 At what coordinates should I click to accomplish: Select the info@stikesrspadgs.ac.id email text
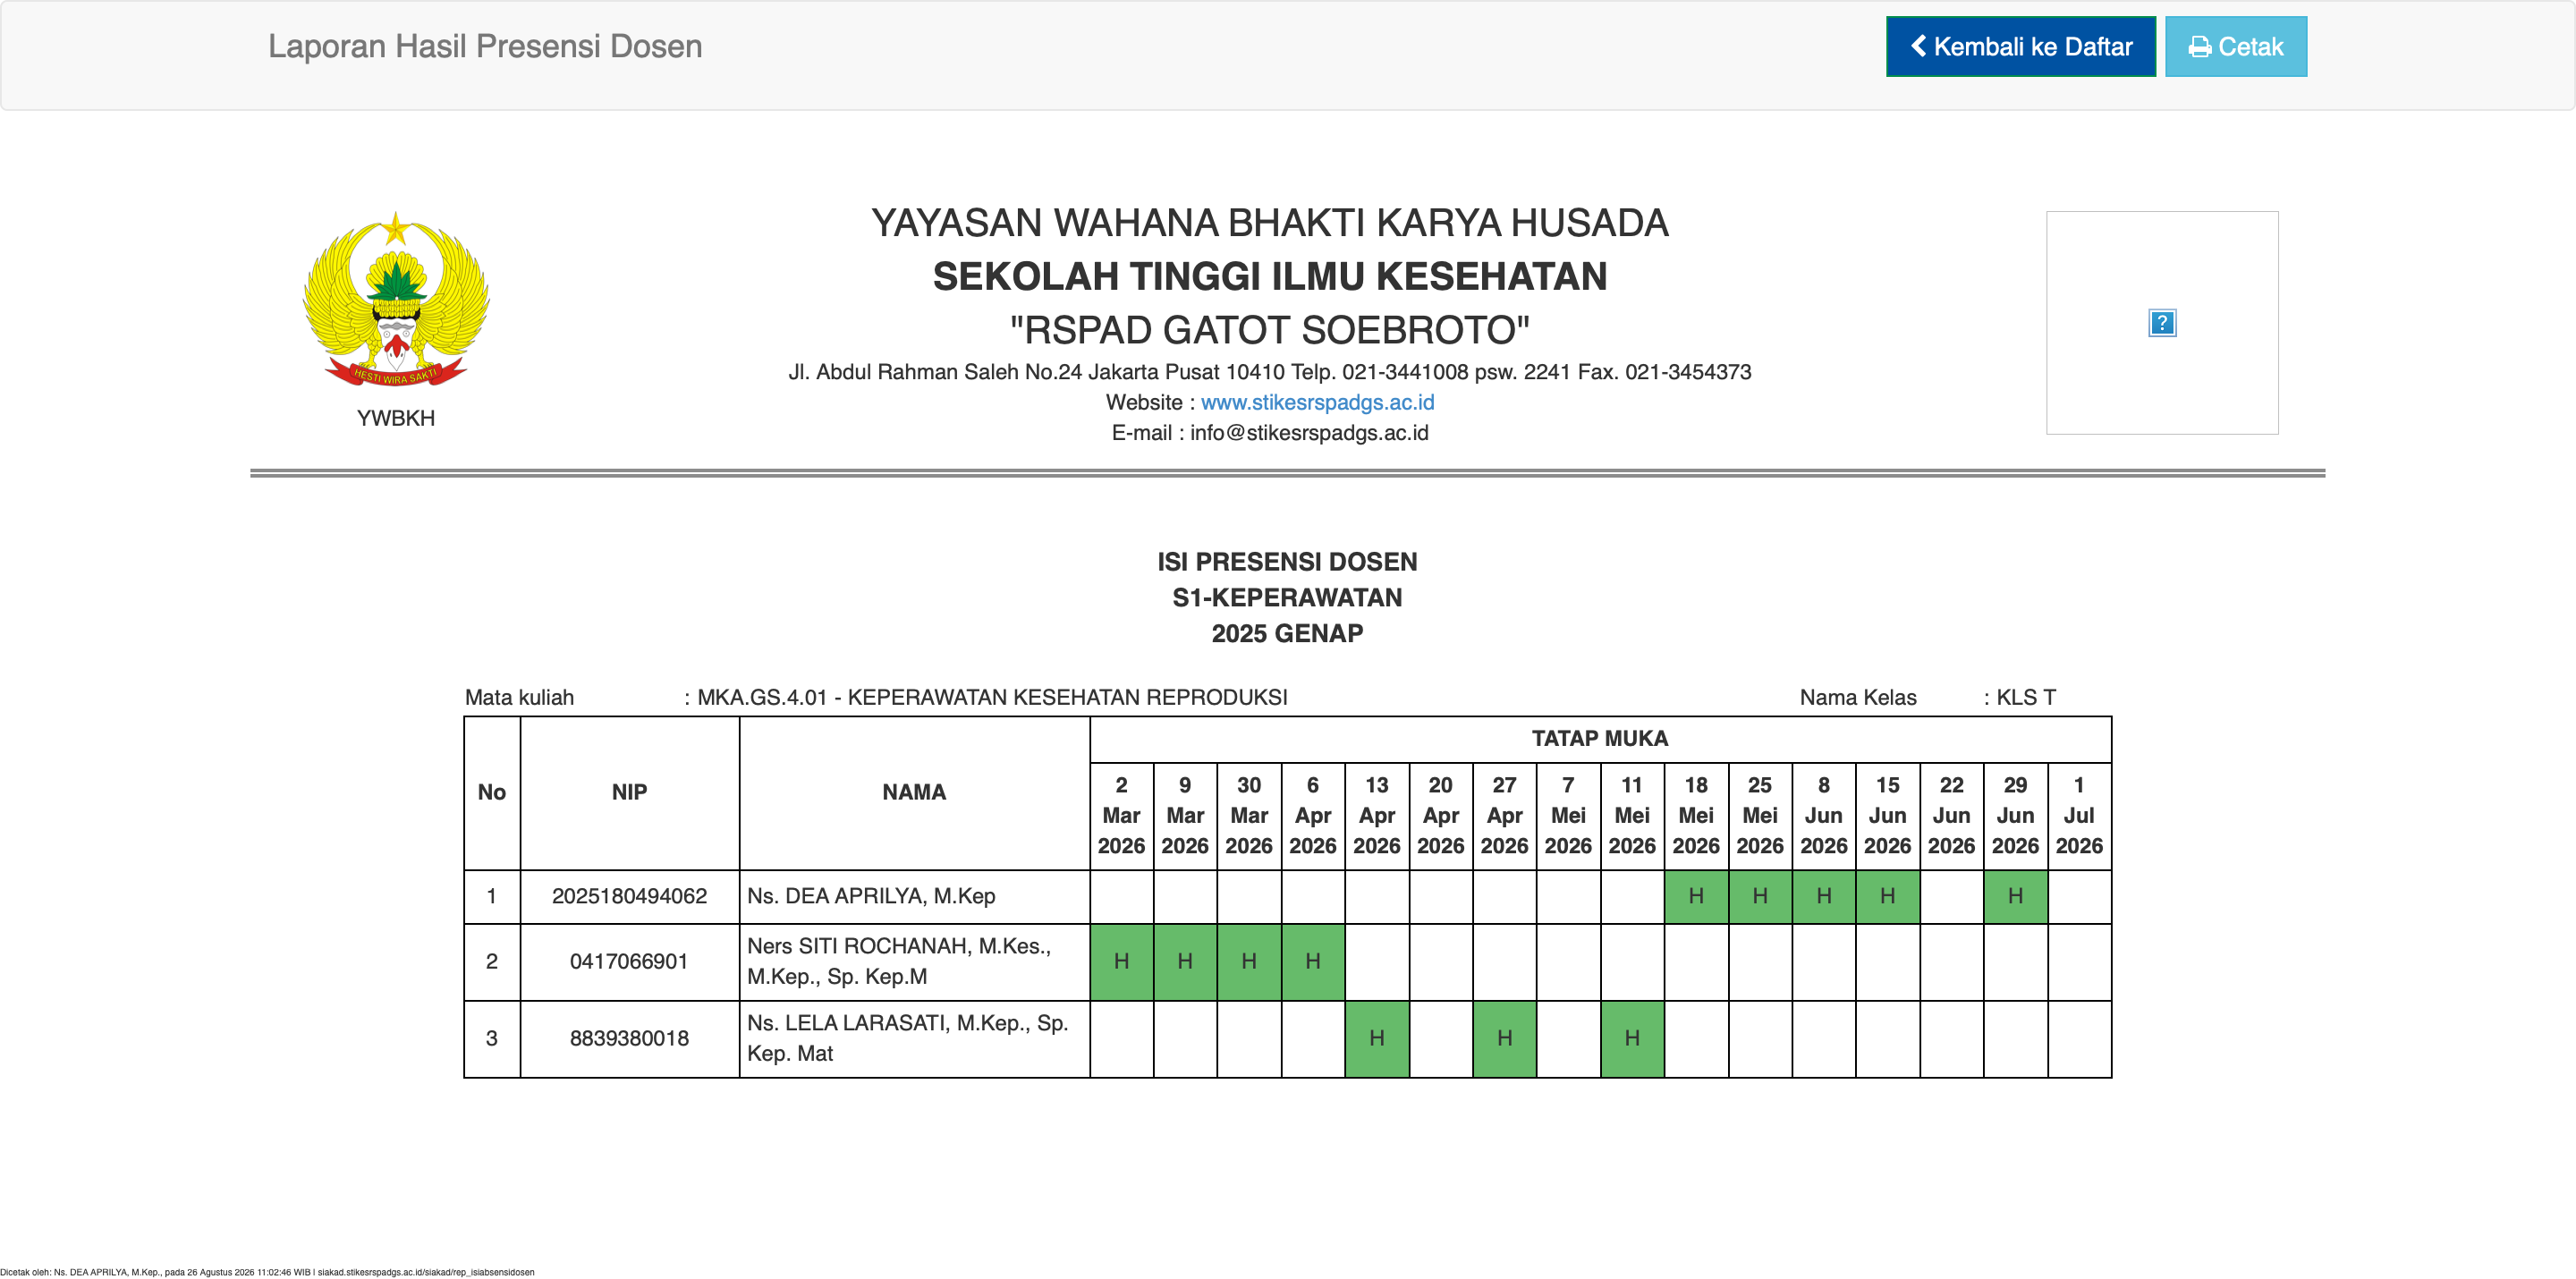click(x=1309, y=433)
